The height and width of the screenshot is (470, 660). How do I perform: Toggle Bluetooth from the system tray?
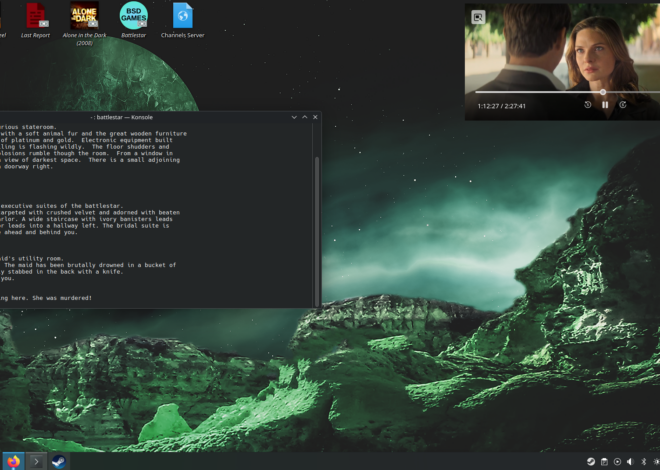(643, 462)
